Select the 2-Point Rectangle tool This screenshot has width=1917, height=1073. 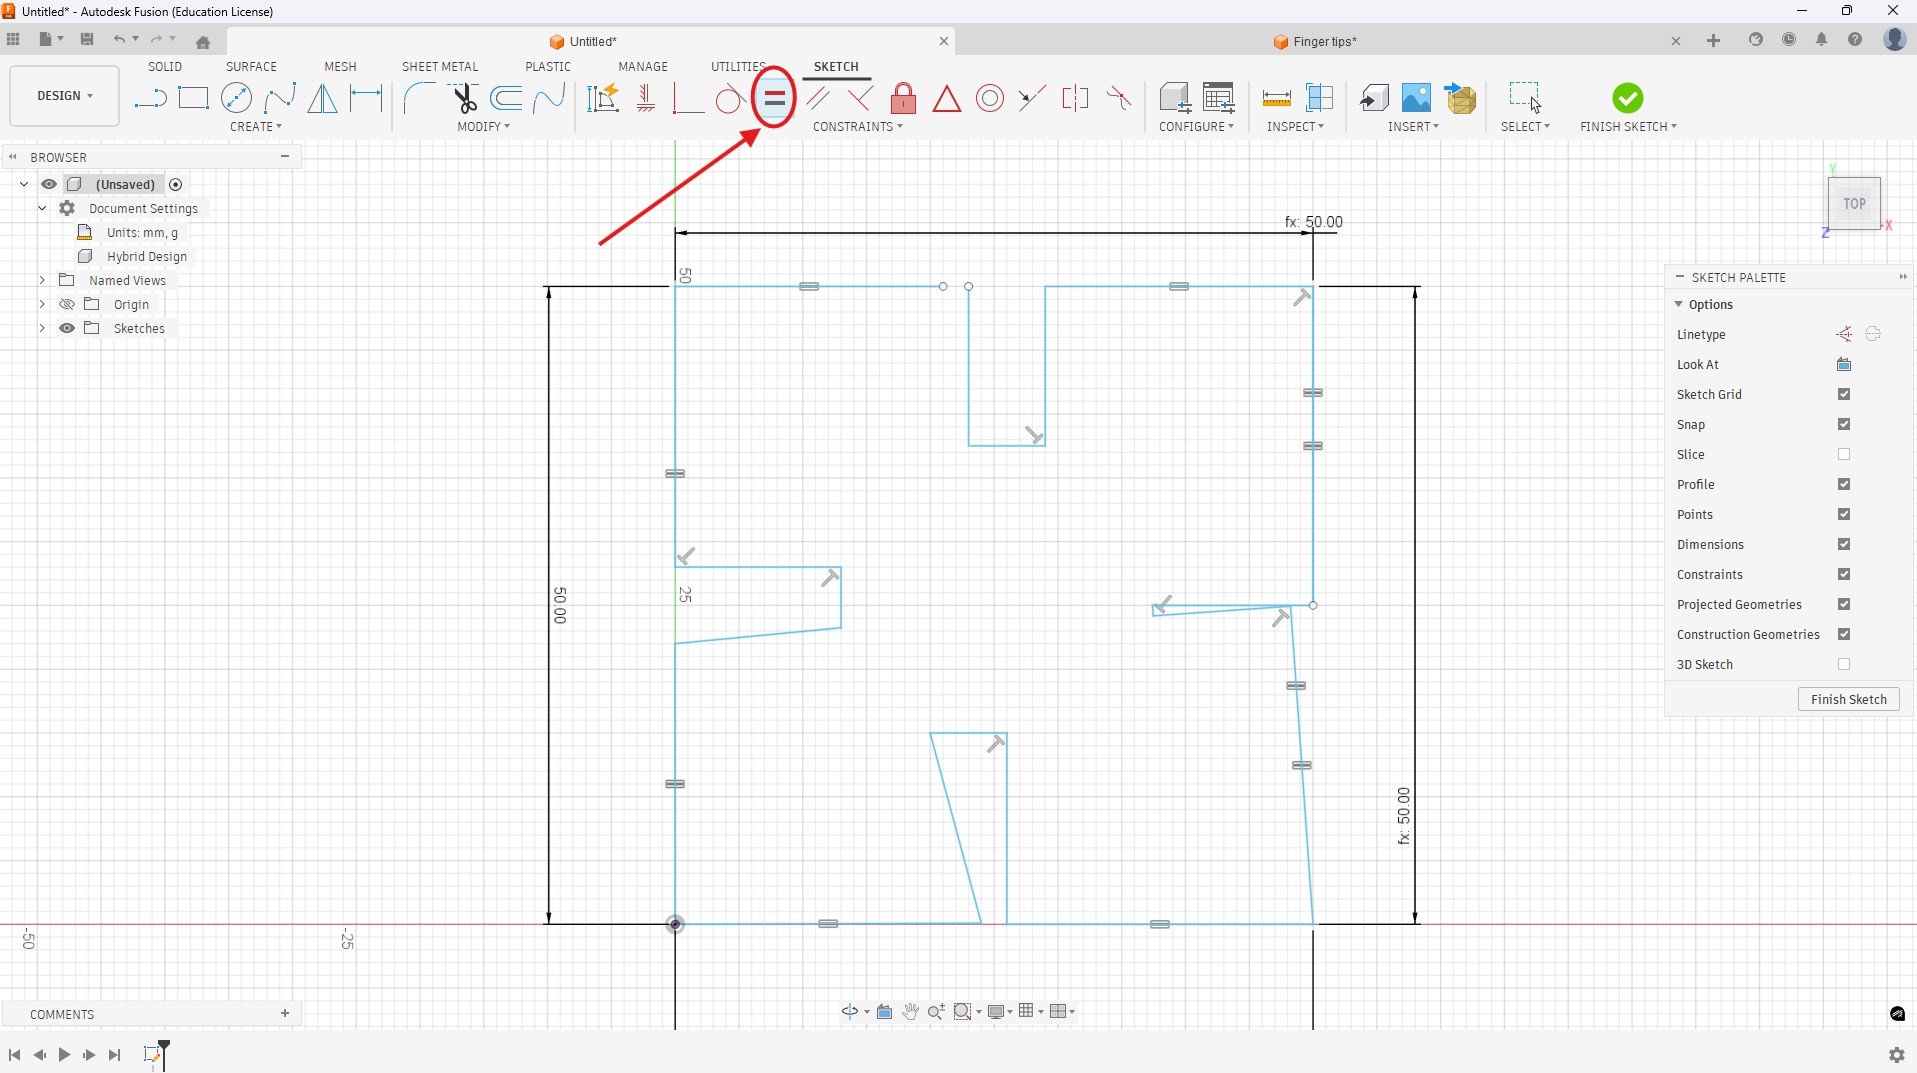[x=193, y=98]
